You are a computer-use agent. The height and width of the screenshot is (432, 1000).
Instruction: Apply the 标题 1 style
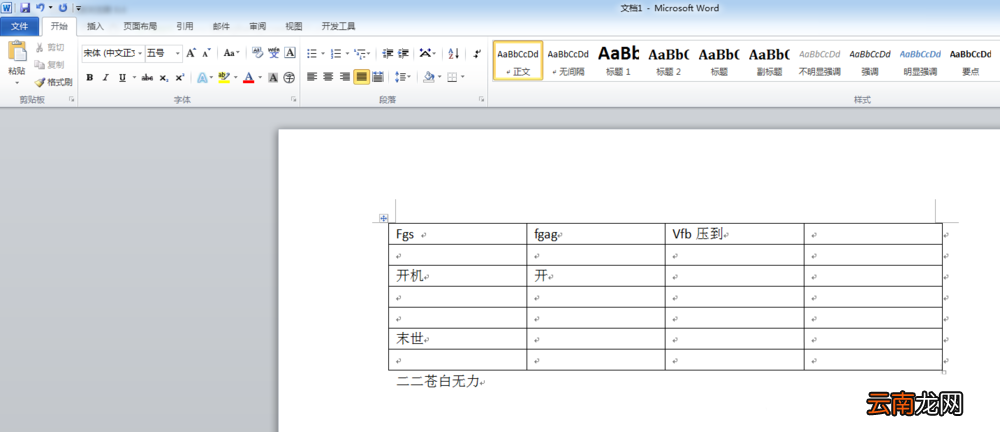pos(618,61)
